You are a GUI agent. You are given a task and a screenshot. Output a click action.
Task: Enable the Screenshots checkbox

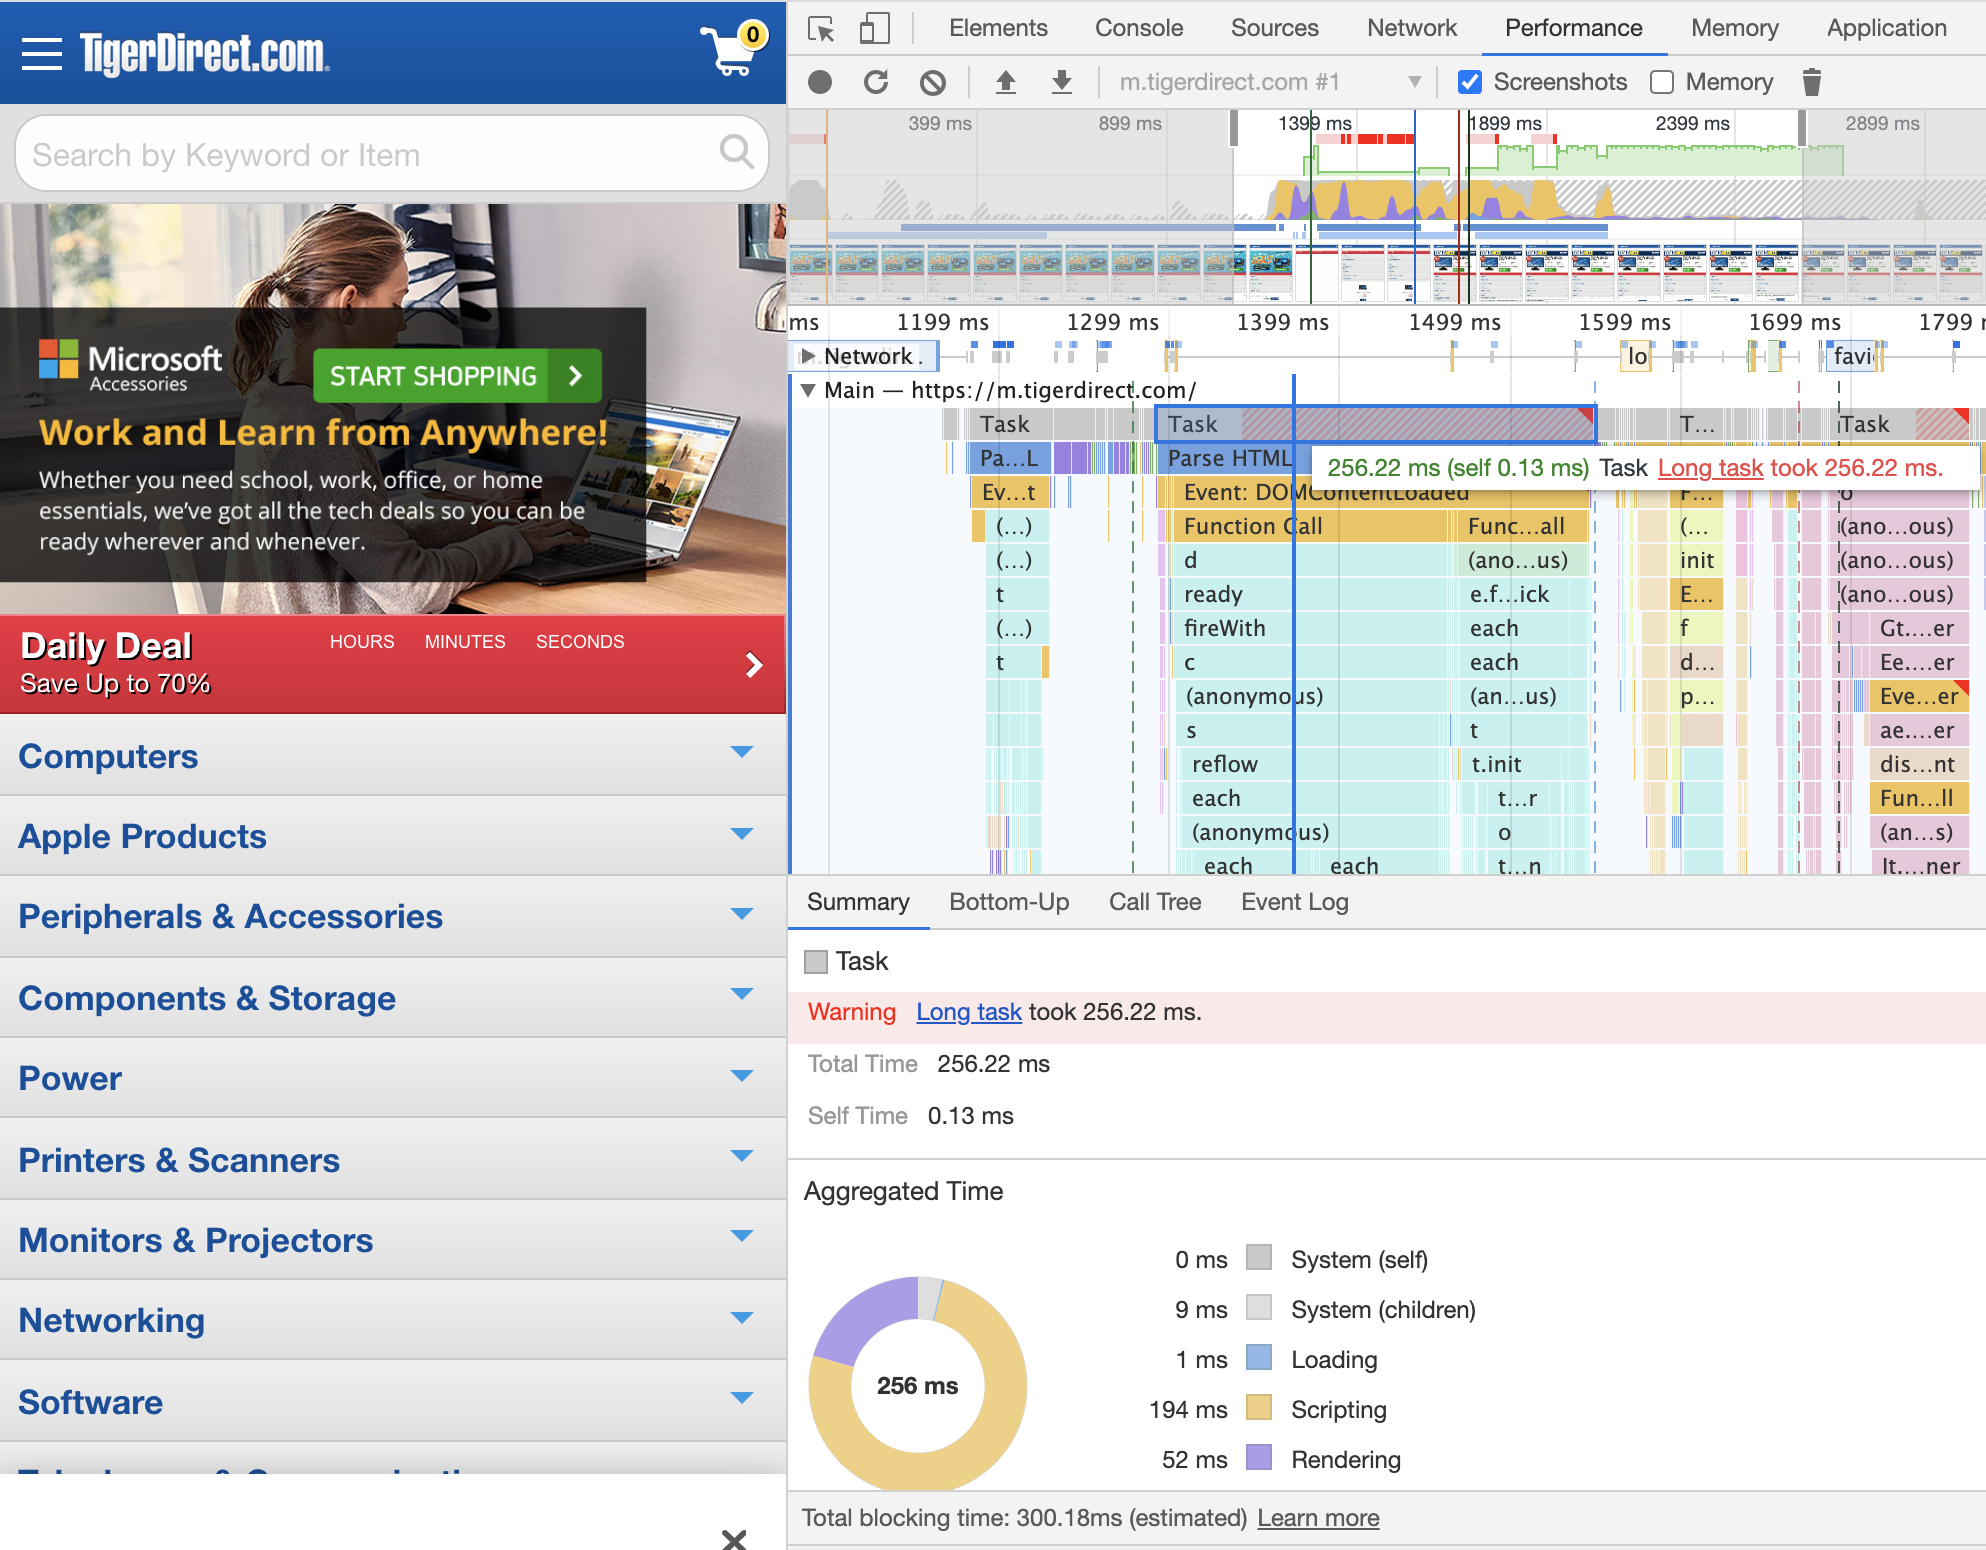click(x=1470, y=82)
